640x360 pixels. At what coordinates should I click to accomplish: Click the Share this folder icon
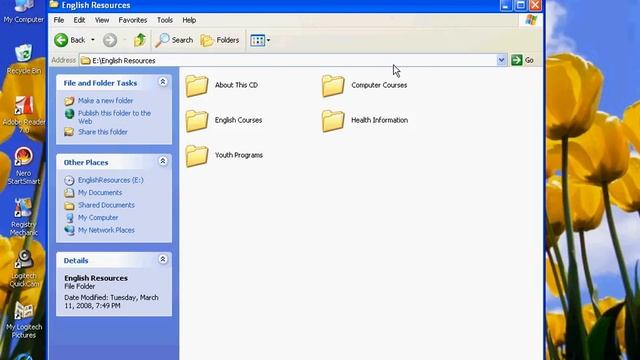point(69,132)
